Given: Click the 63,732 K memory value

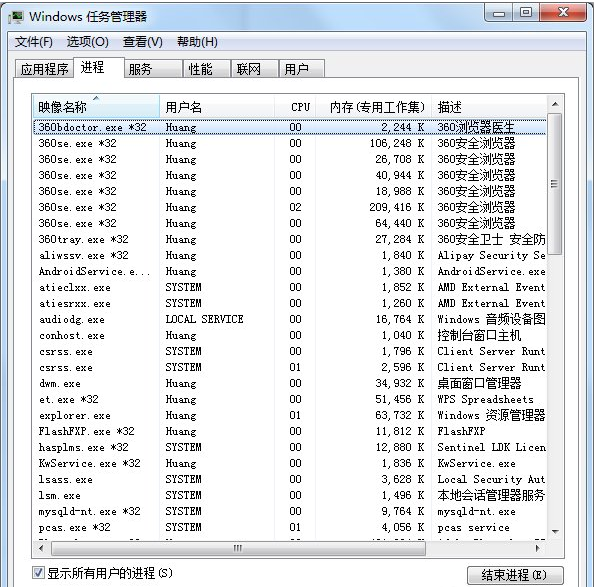Looking at the screenshot, I should (400, 415).
